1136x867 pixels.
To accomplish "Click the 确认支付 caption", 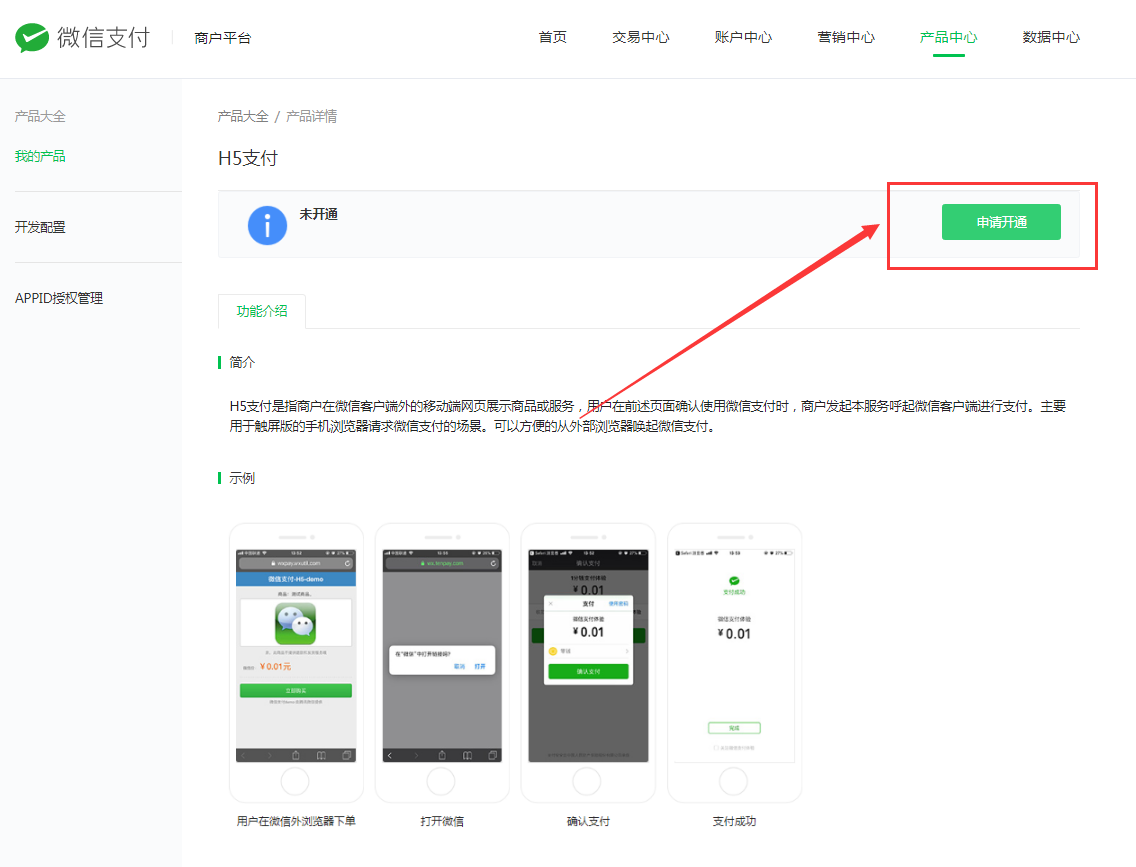I will tap(588, 821).
